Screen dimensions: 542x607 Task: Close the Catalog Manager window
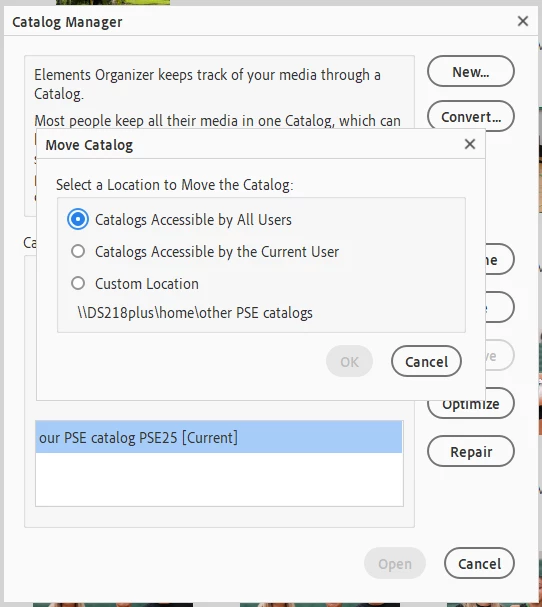(523, 21)
